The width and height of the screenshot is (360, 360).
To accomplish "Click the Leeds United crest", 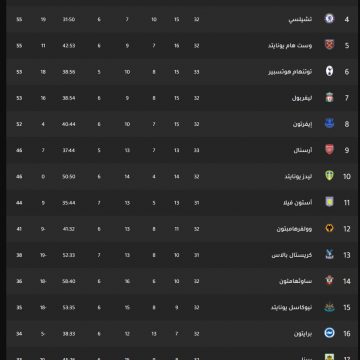I will pos(329,176).
